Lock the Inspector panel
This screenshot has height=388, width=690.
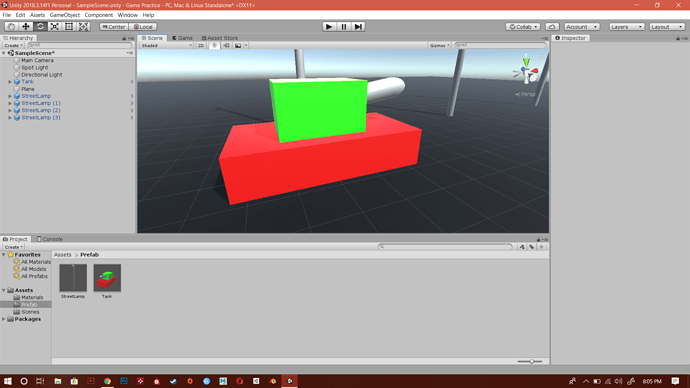pos(678,38)
